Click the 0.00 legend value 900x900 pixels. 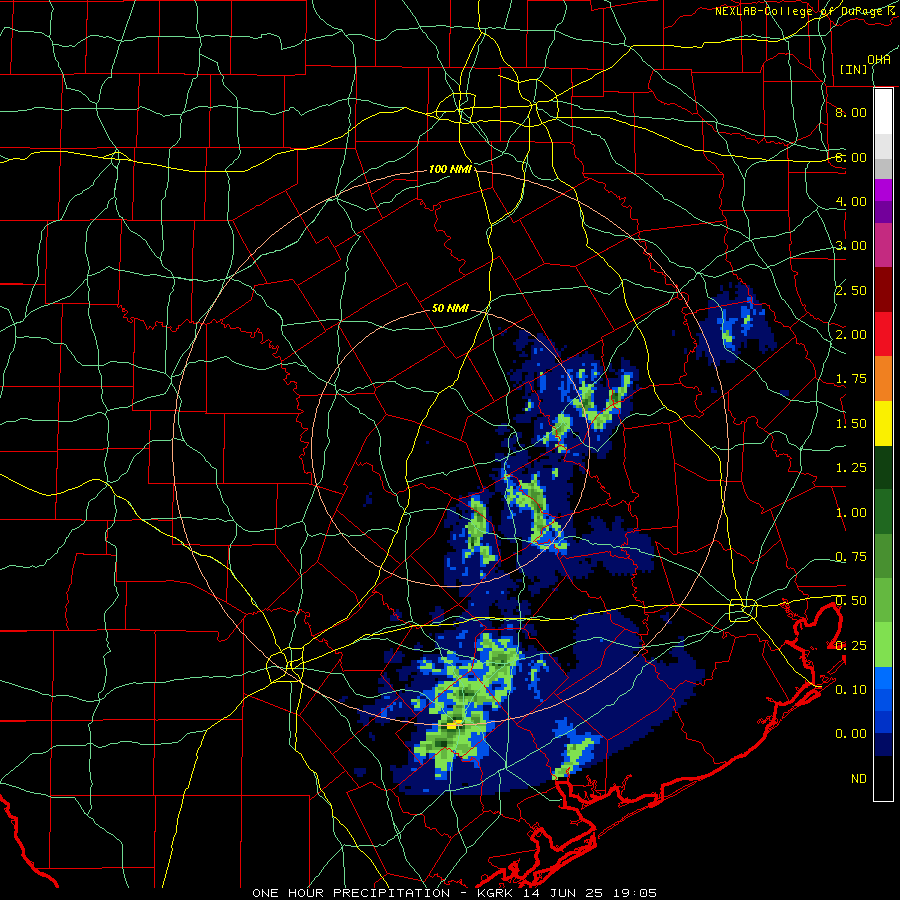pos(851,734)
